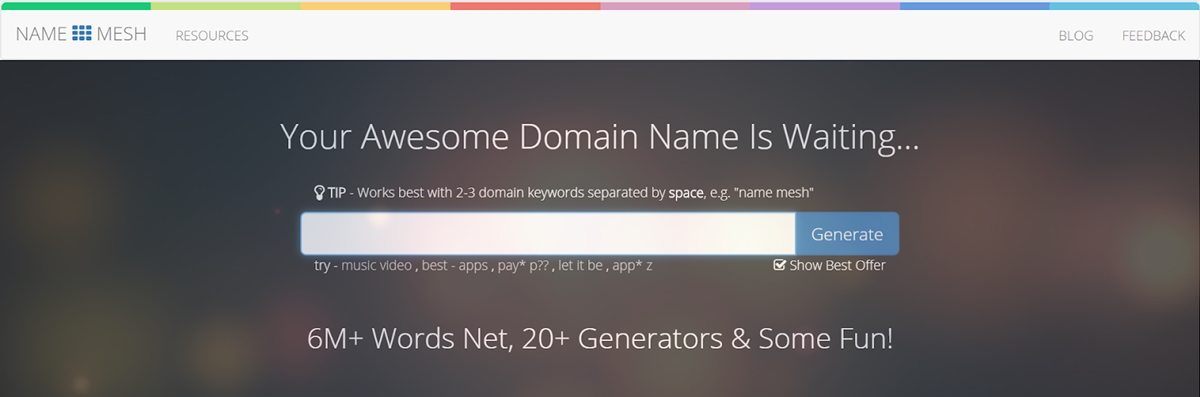
Task: Click the Name Mesh grid logo icon
Action: (82, 34)
